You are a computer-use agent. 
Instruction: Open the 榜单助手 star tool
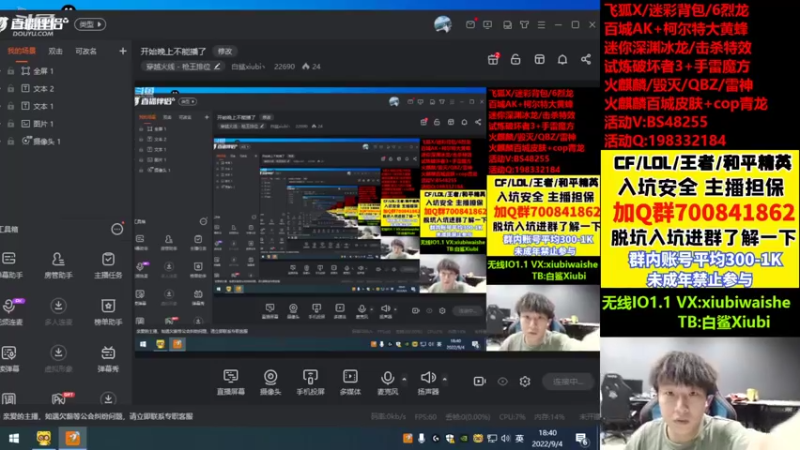108,311
